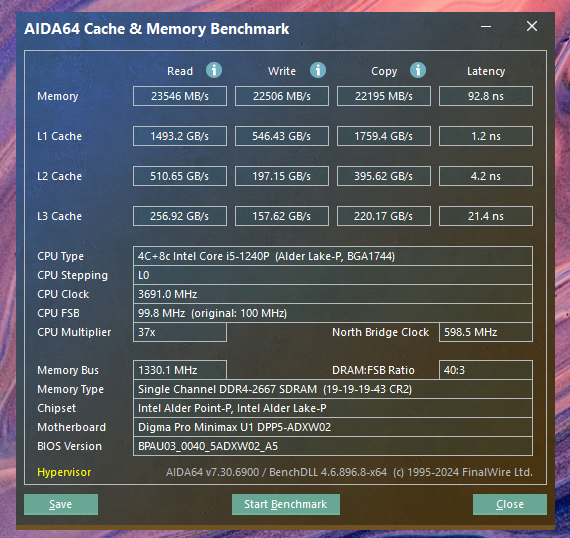This screenshot has height=538, width=570.
Task: Click the L2 Cache copy 395.62 GB/s
Action: [x=384, y=176]
